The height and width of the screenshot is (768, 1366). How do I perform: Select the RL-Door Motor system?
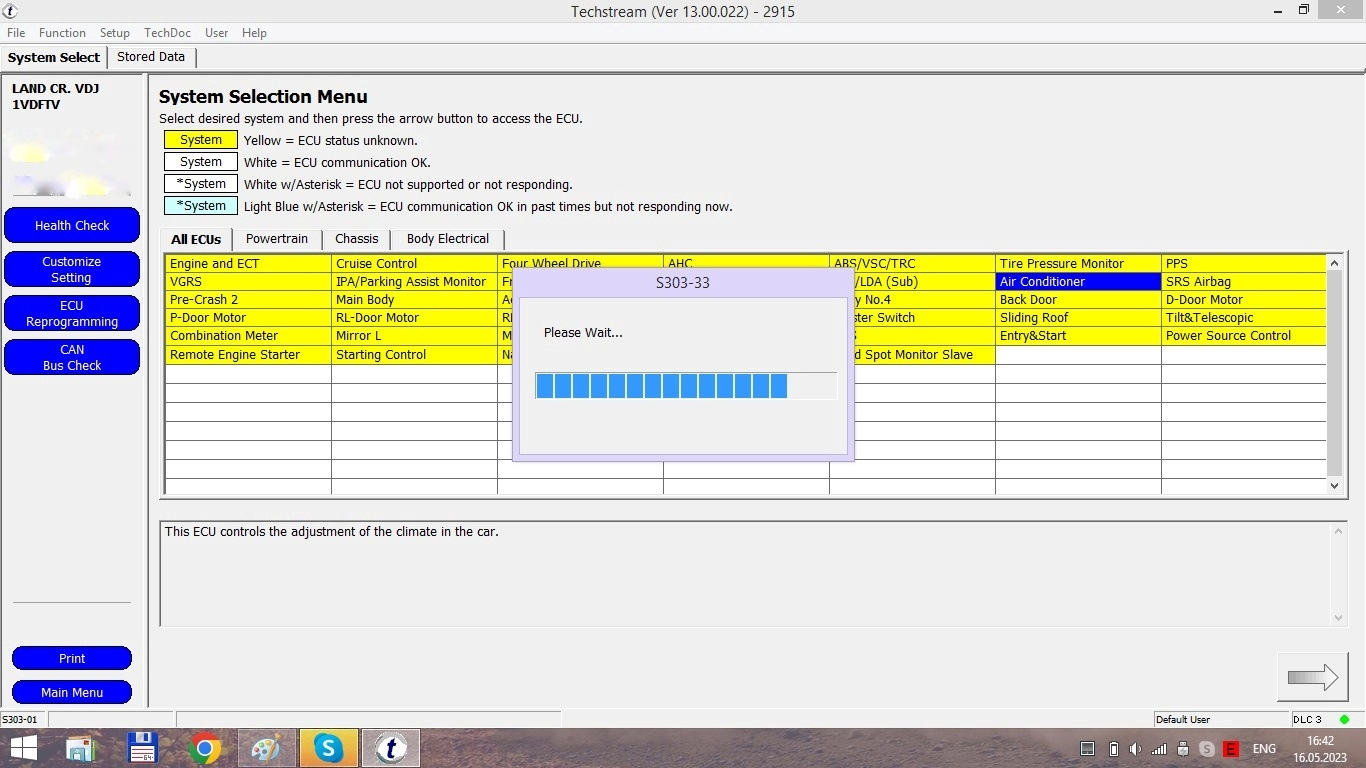414,318
